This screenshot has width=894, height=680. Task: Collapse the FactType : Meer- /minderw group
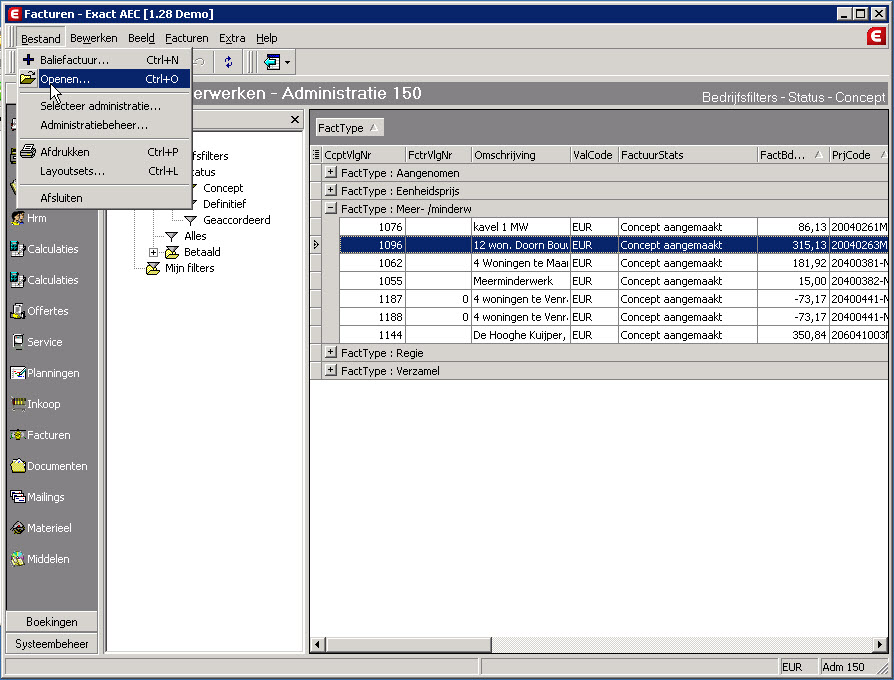click(x=331, y=209)
